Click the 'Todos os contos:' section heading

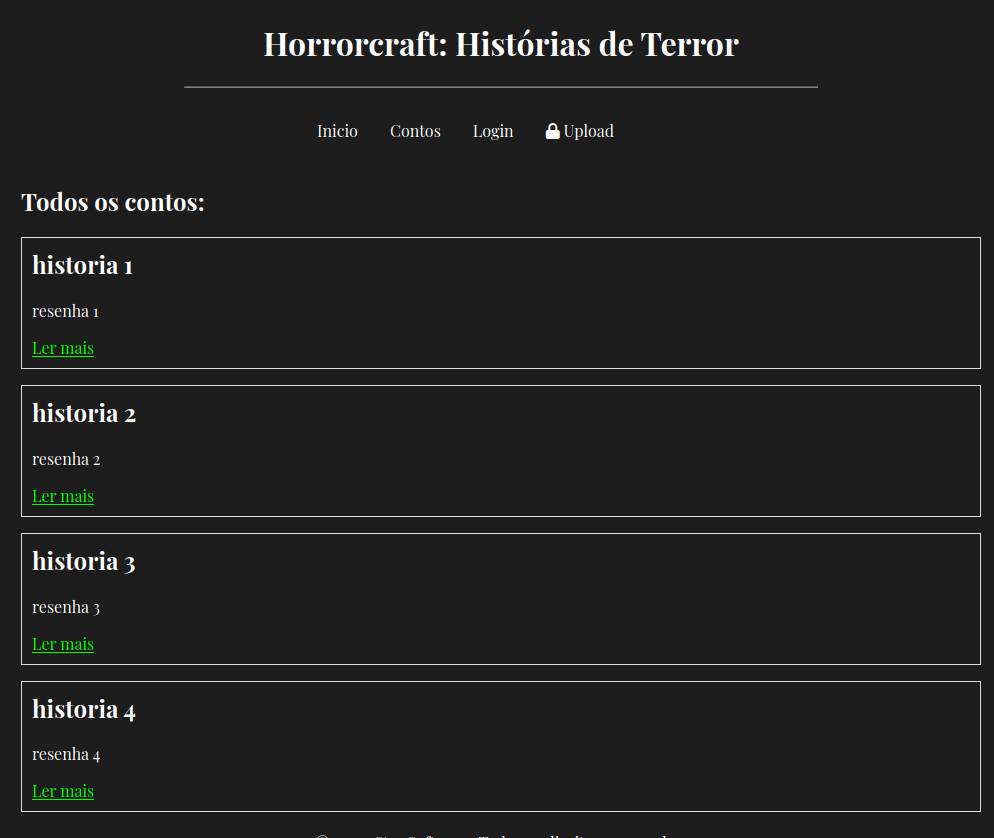pyautogui.click(x=113, y=202)
